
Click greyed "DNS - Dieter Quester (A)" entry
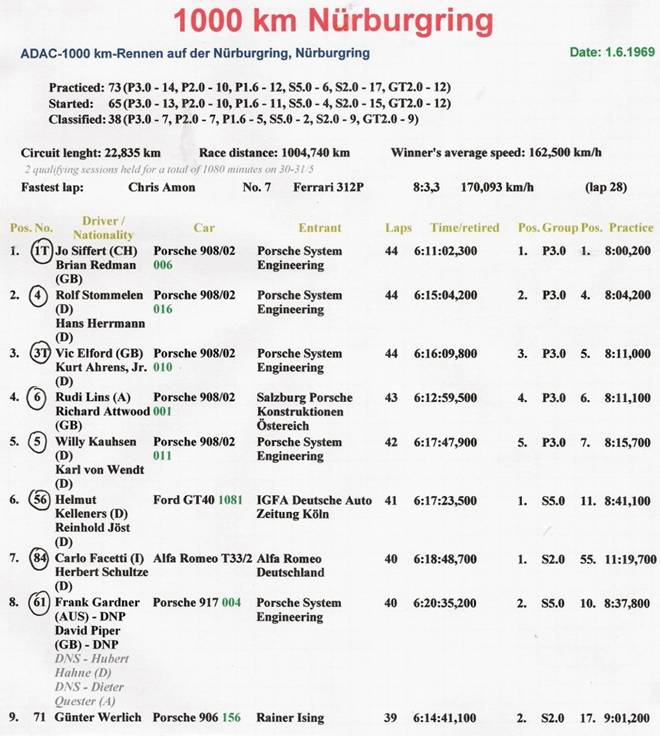[x=89, y=694]
